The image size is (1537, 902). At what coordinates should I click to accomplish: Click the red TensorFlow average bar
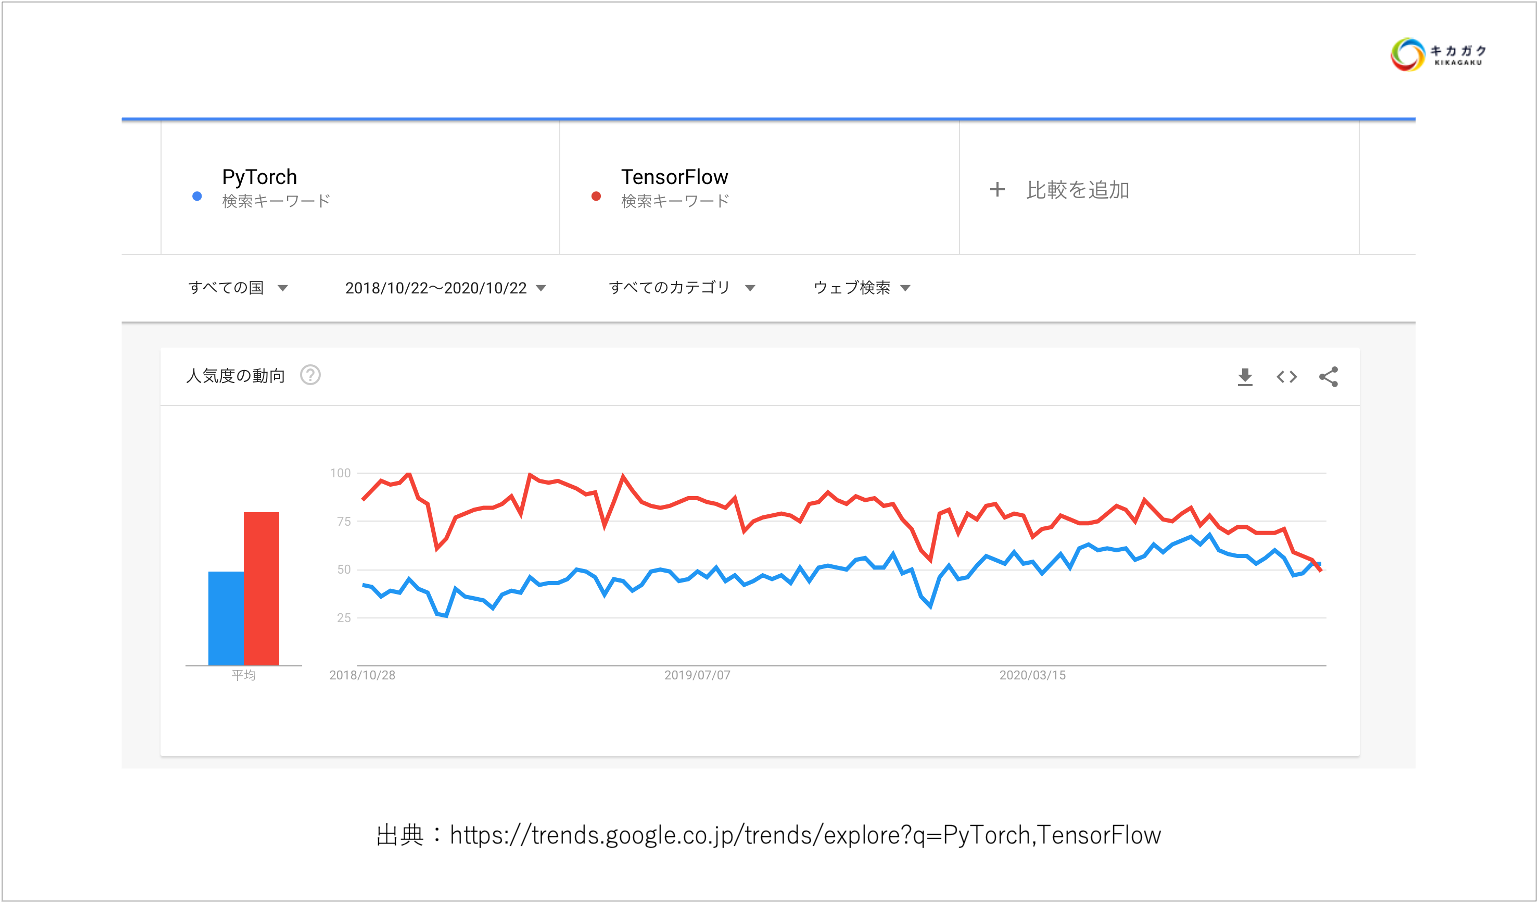pos(261,588)
